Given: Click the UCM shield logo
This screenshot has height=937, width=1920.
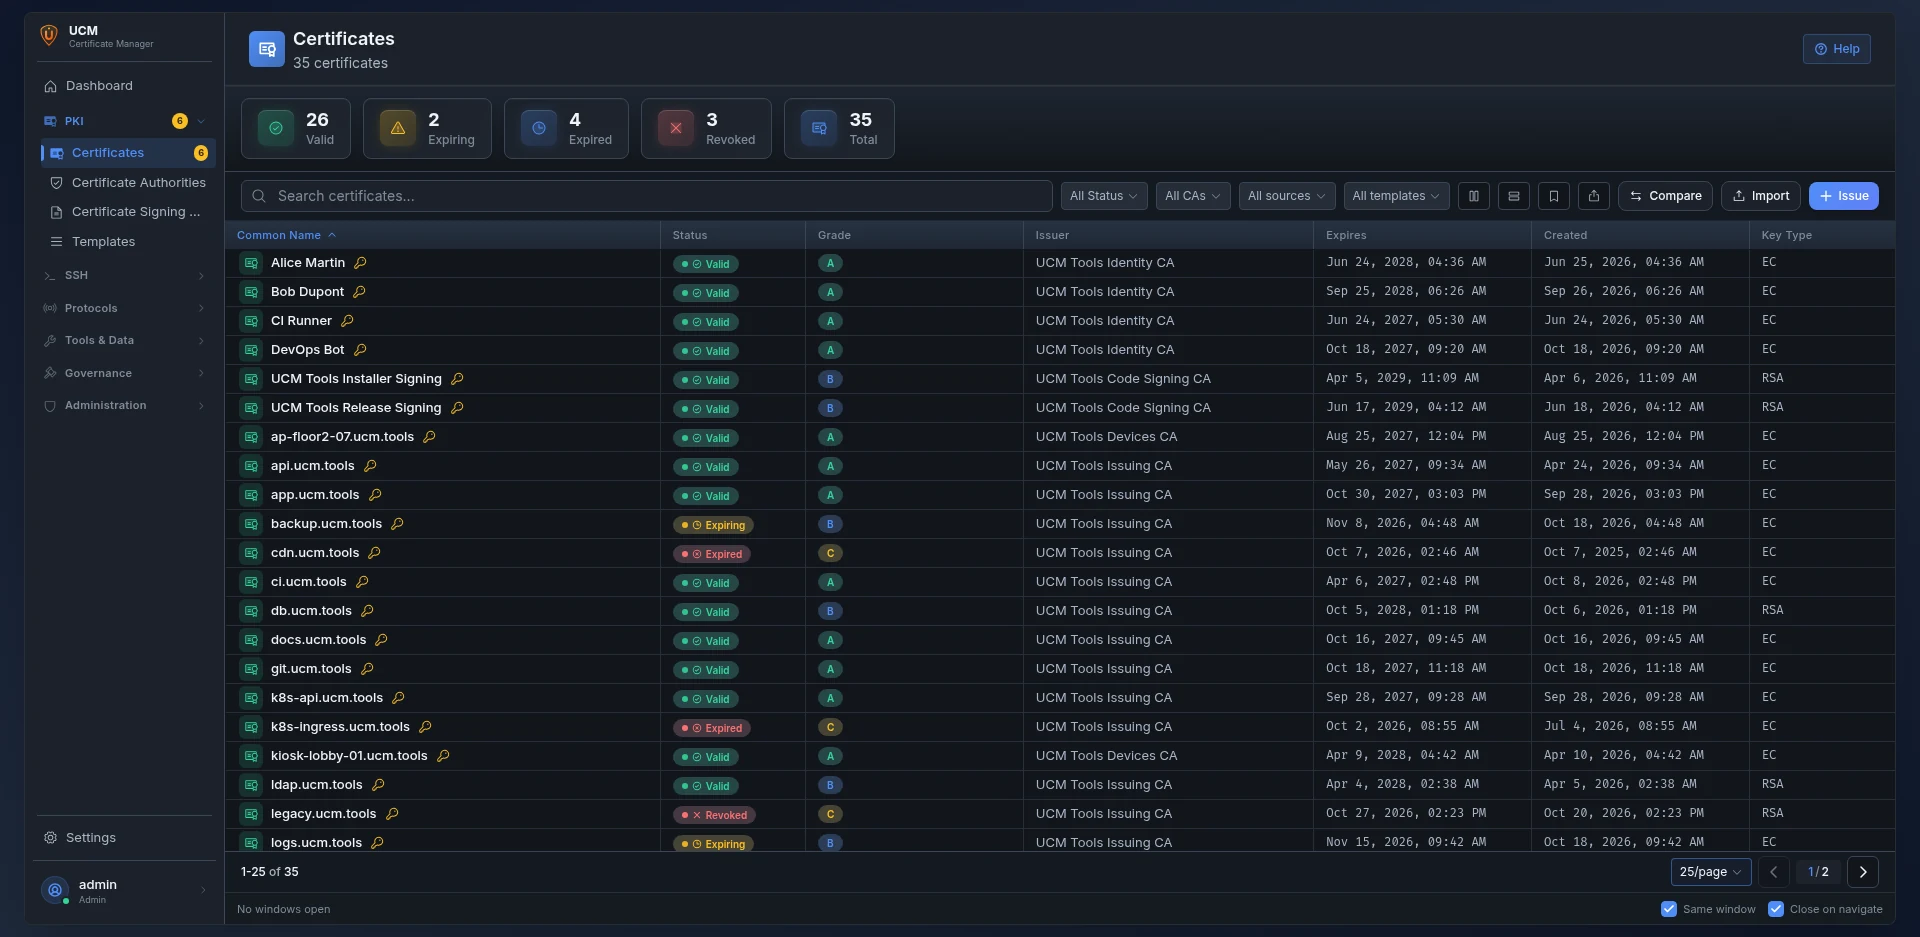Looking at the screenshot, I should 49,36.
